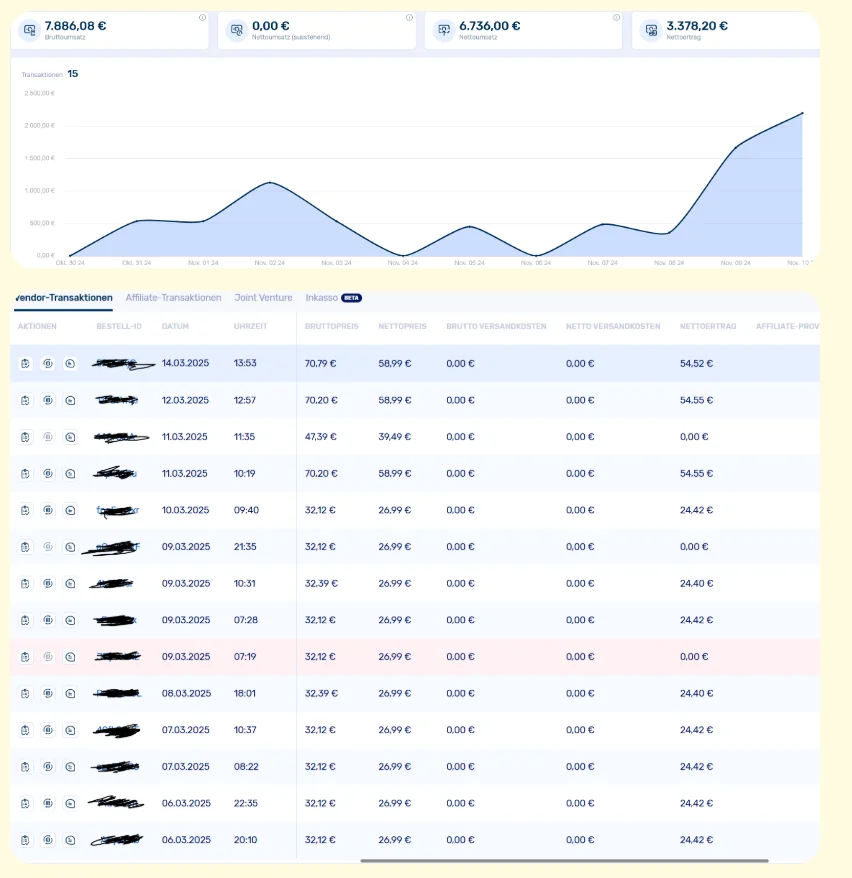Viewport: 852px width, 878px height.
Task: Open the clipboard icon for the 08:22 order
Action: click(x=25, y=767)
